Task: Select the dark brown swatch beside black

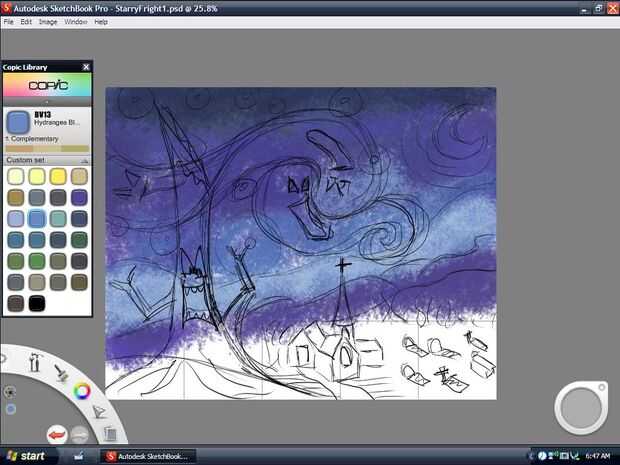Action: click(16, 303)
